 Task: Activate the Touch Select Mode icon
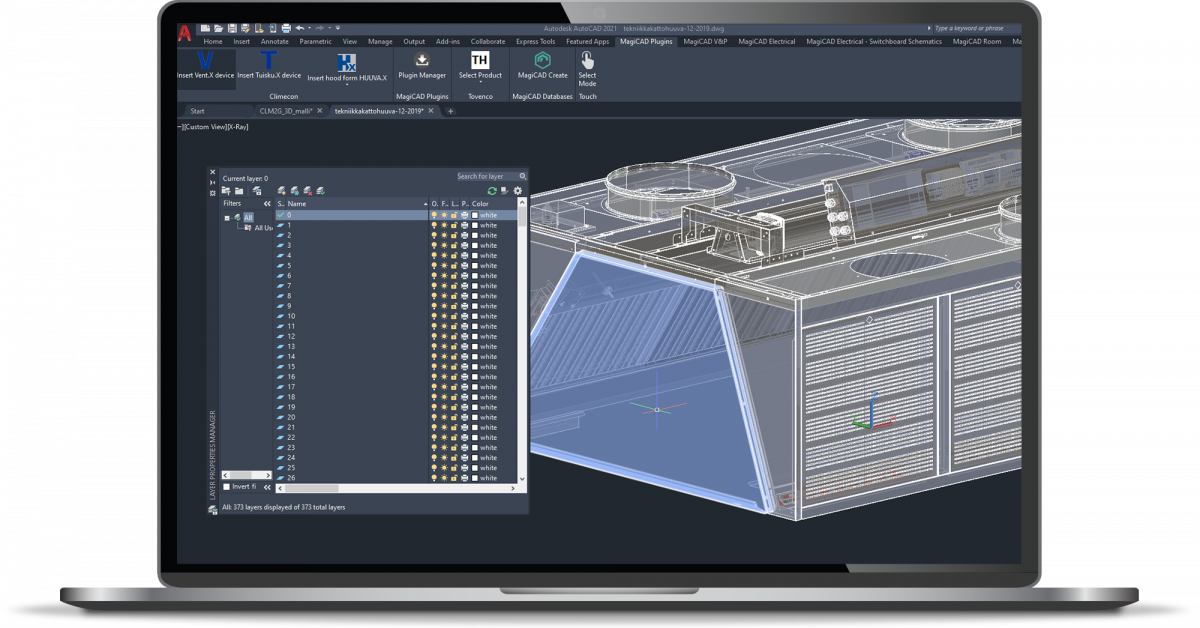point(587,61)
